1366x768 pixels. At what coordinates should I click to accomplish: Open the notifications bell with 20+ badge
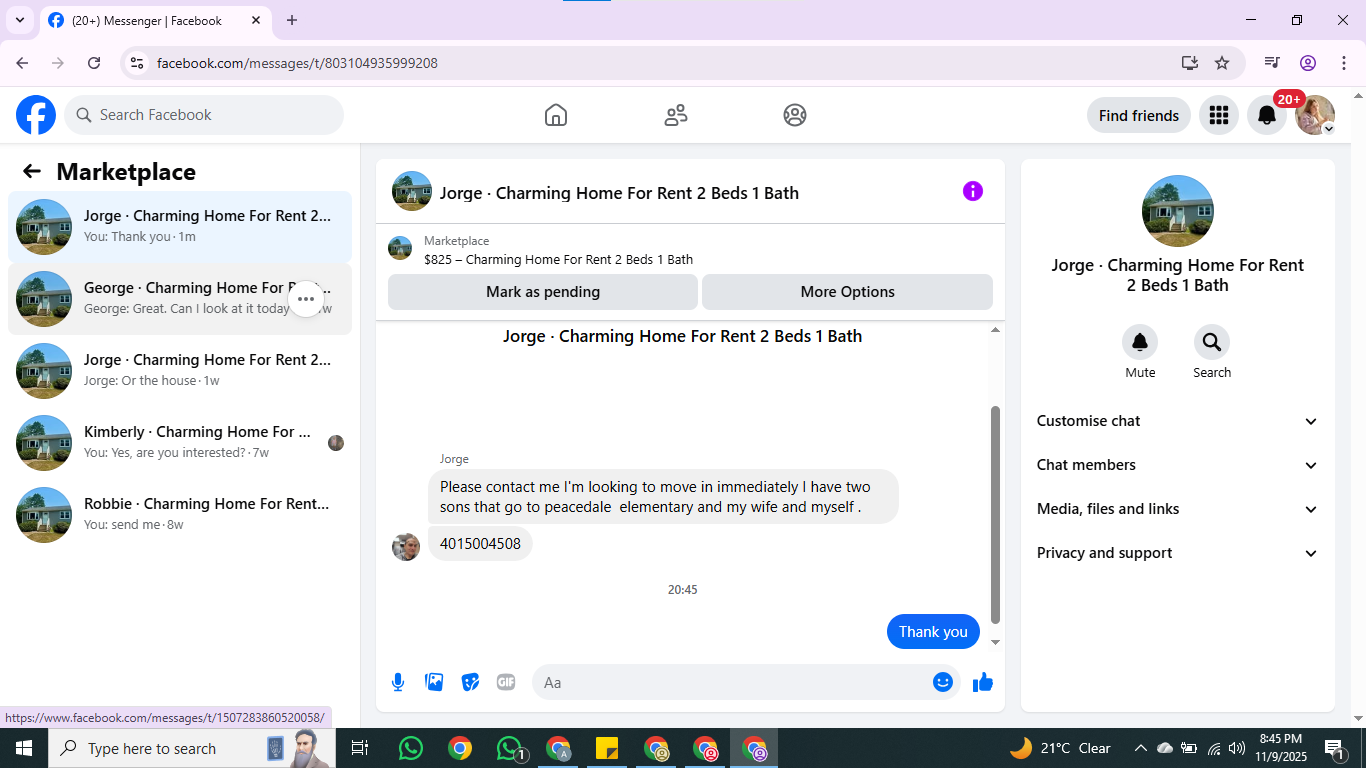click(1267, 115)
